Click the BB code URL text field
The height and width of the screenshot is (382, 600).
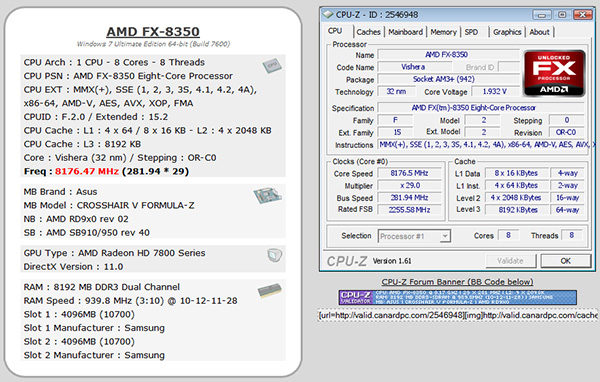pyautogui.click(x=457, y=315)
